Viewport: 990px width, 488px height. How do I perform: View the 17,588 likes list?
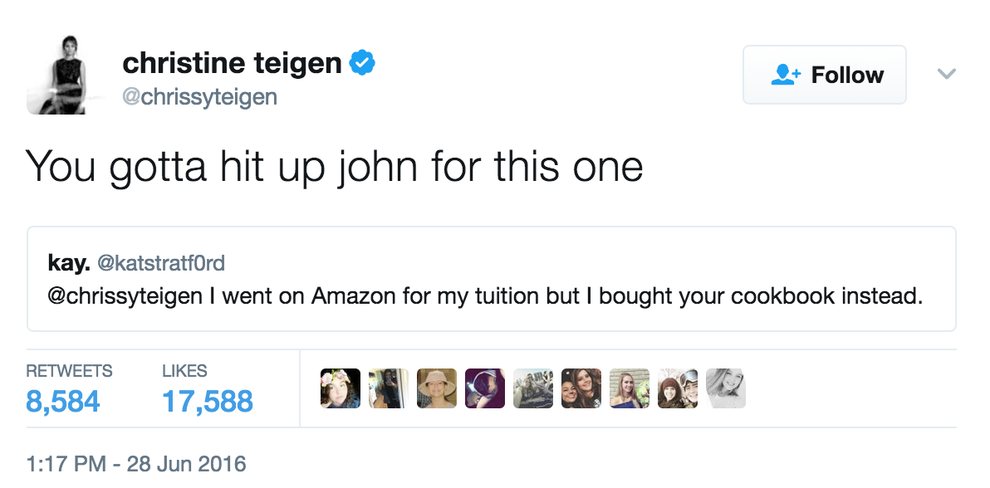tap(207, 401)
